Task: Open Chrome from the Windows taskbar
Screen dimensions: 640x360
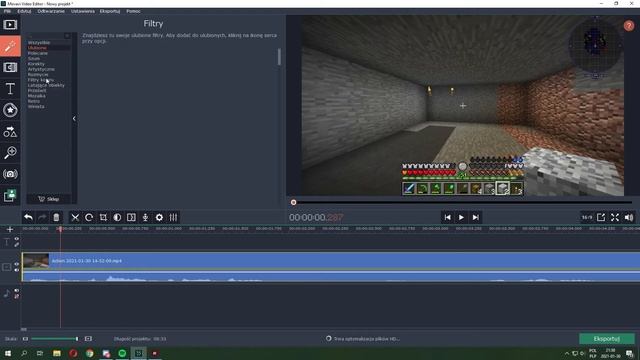Action: pyautogui.click(x=90, y=353)
